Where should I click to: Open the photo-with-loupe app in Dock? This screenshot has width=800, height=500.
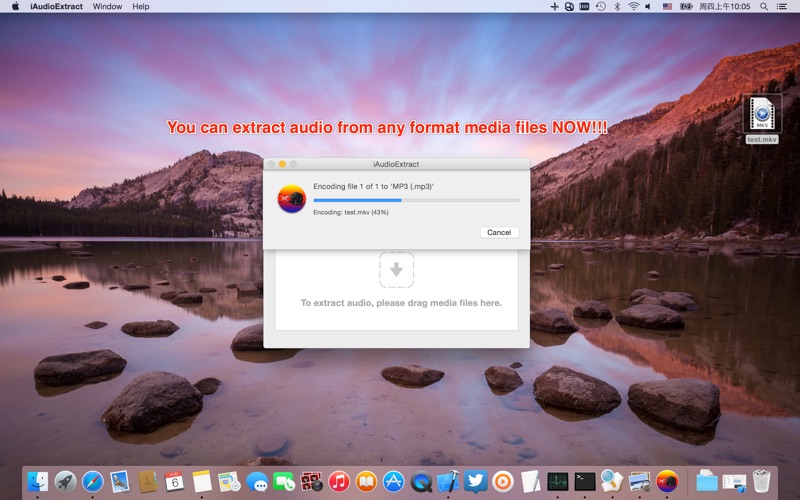[639, 481]
